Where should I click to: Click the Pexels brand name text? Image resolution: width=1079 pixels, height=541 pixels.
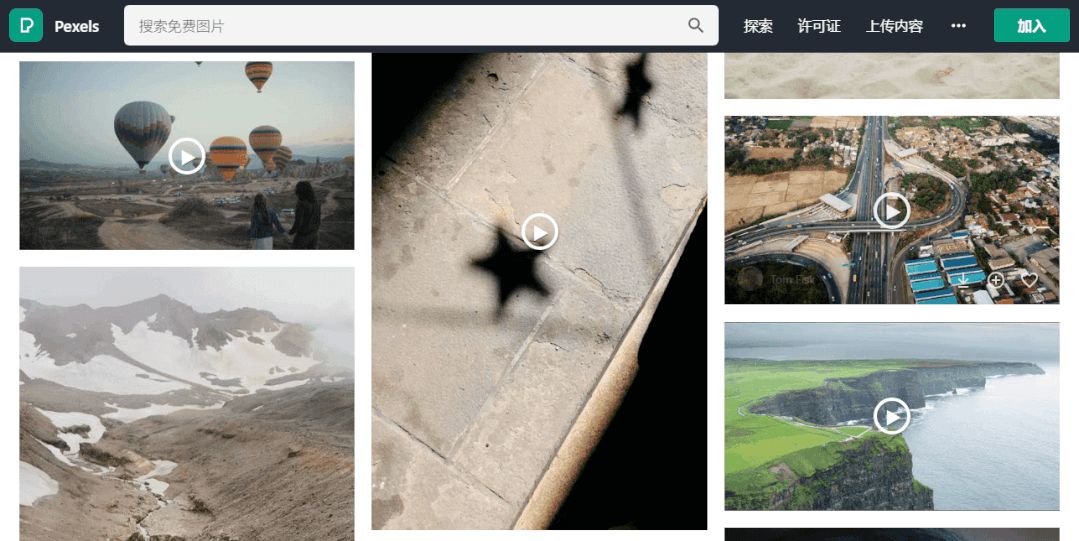click(76, 26)
